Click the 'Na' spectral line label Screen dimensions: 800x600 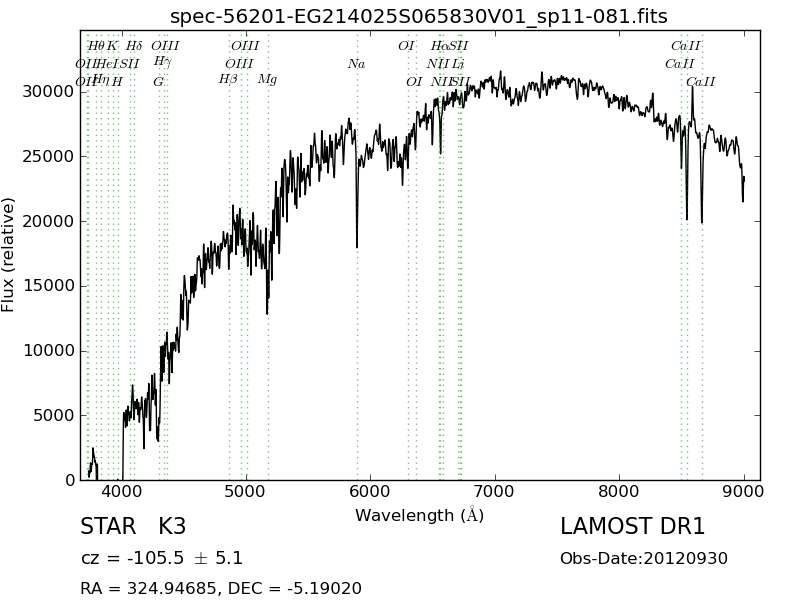tap(356, 64)
